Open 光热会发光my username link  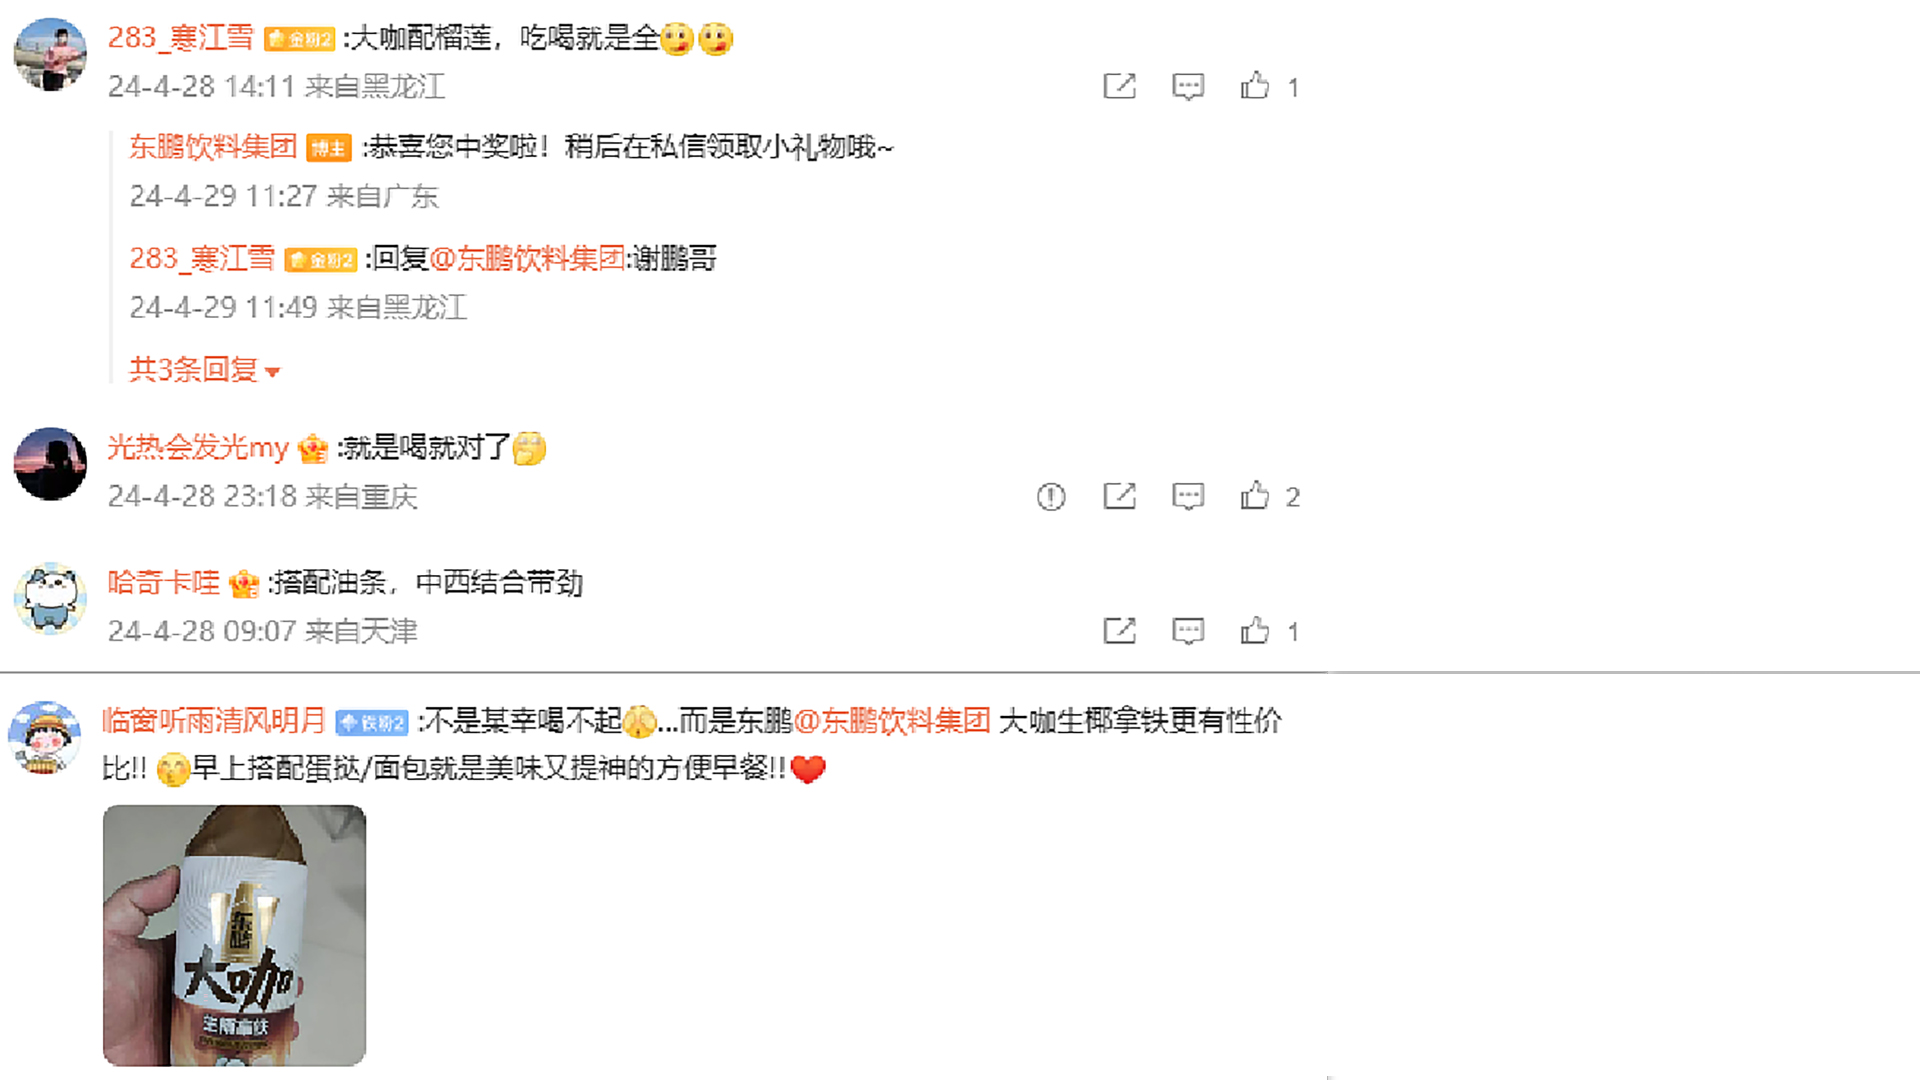(x=198, y=447)
